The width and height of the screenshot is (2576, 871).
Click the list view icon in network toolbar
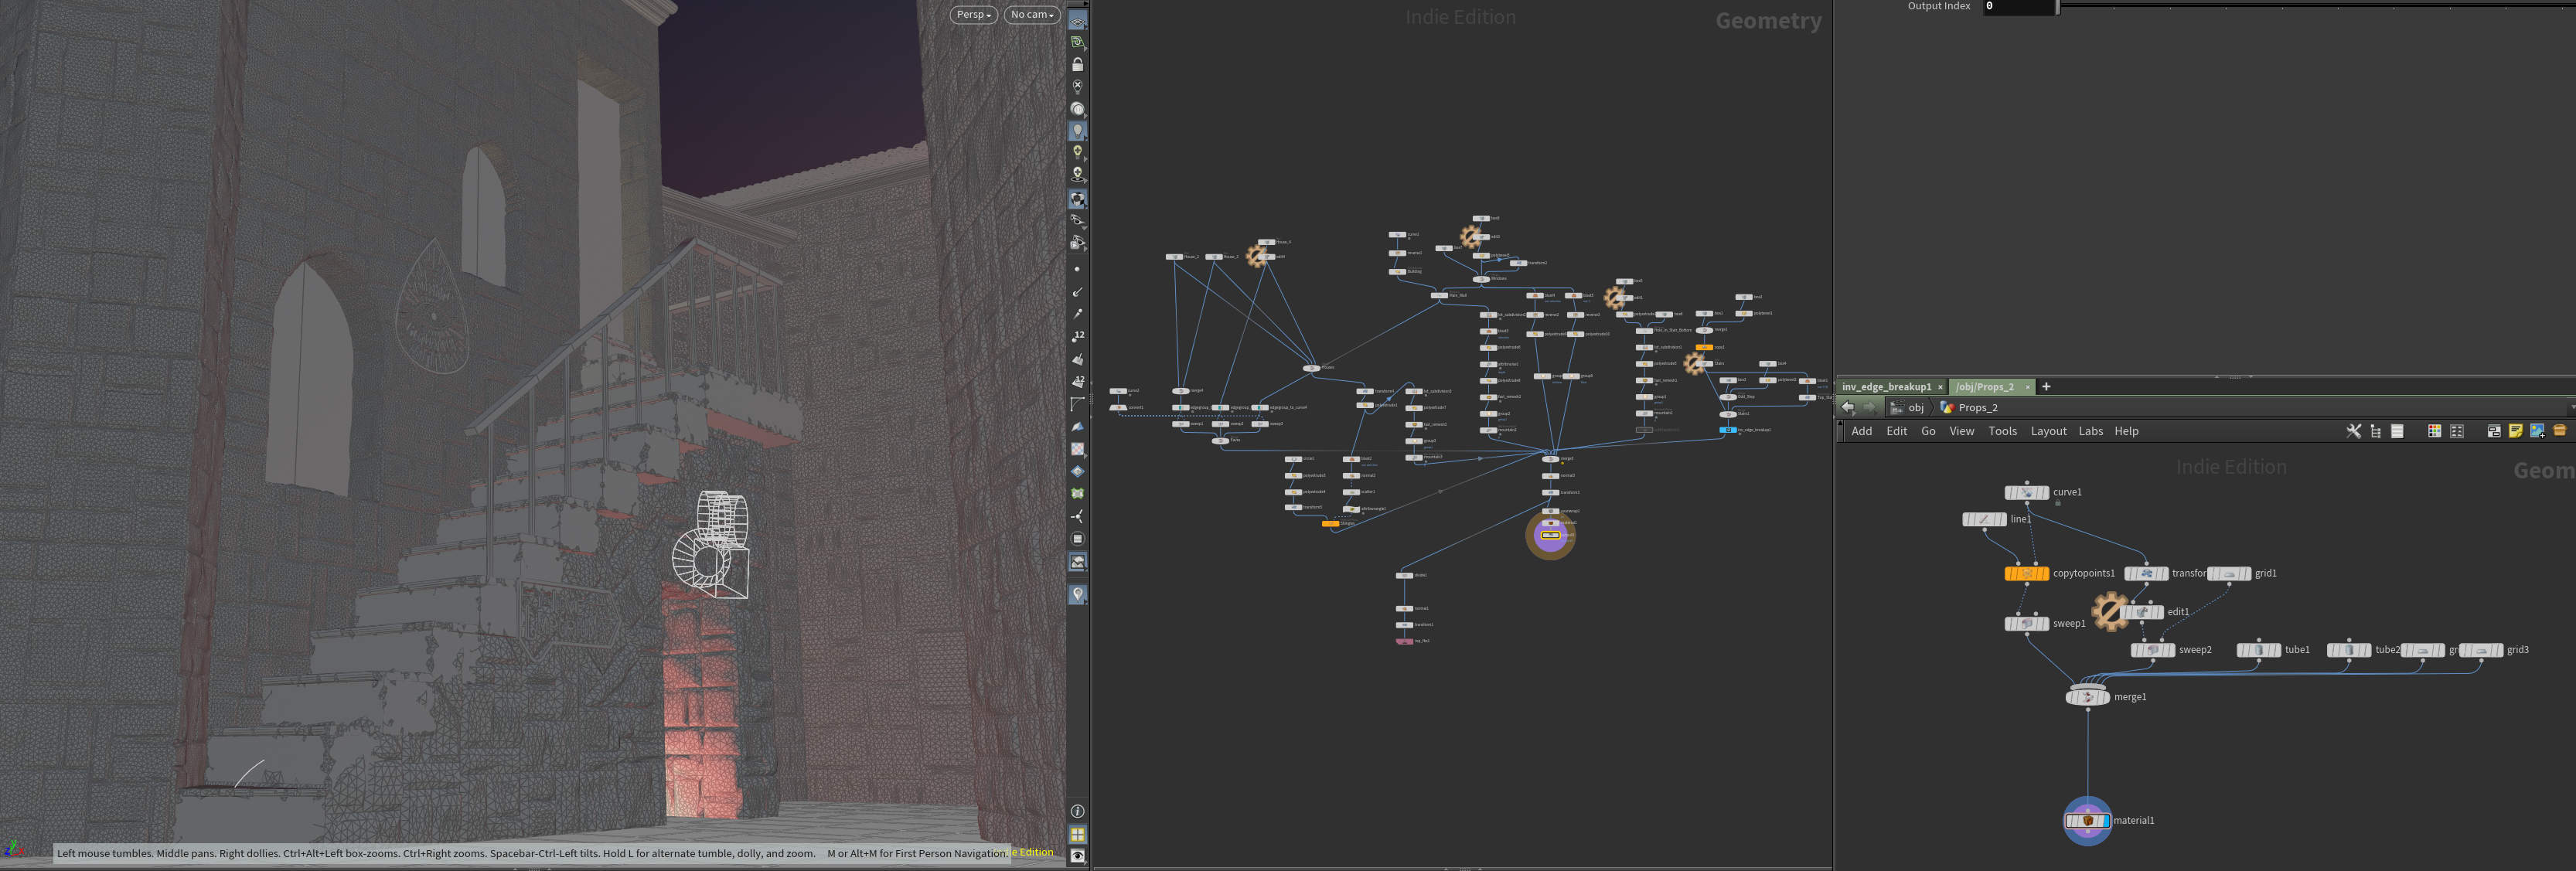click(2397, 431)
